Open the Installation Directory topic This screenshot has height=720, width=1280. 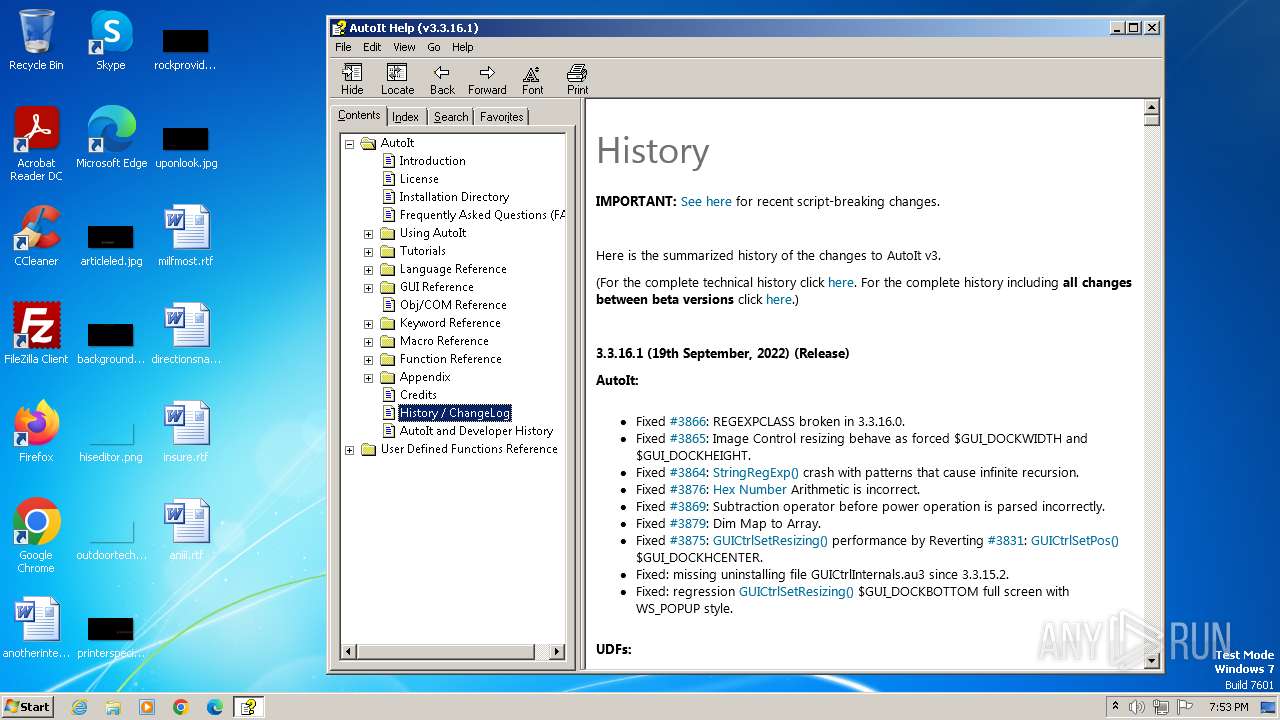pyautogui.click(x=454, y=197)
